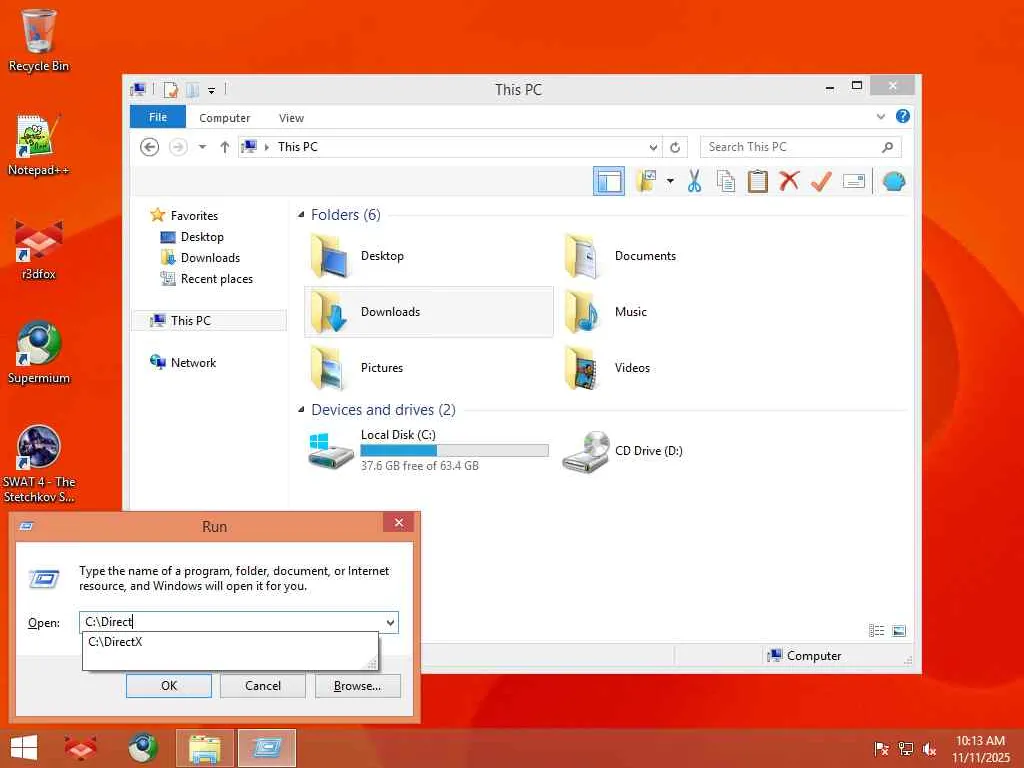Image resolution: width=1024 pixels, height=768 pixels.
Task: Click the blue shell settings icon
Action: click(894, 181)
